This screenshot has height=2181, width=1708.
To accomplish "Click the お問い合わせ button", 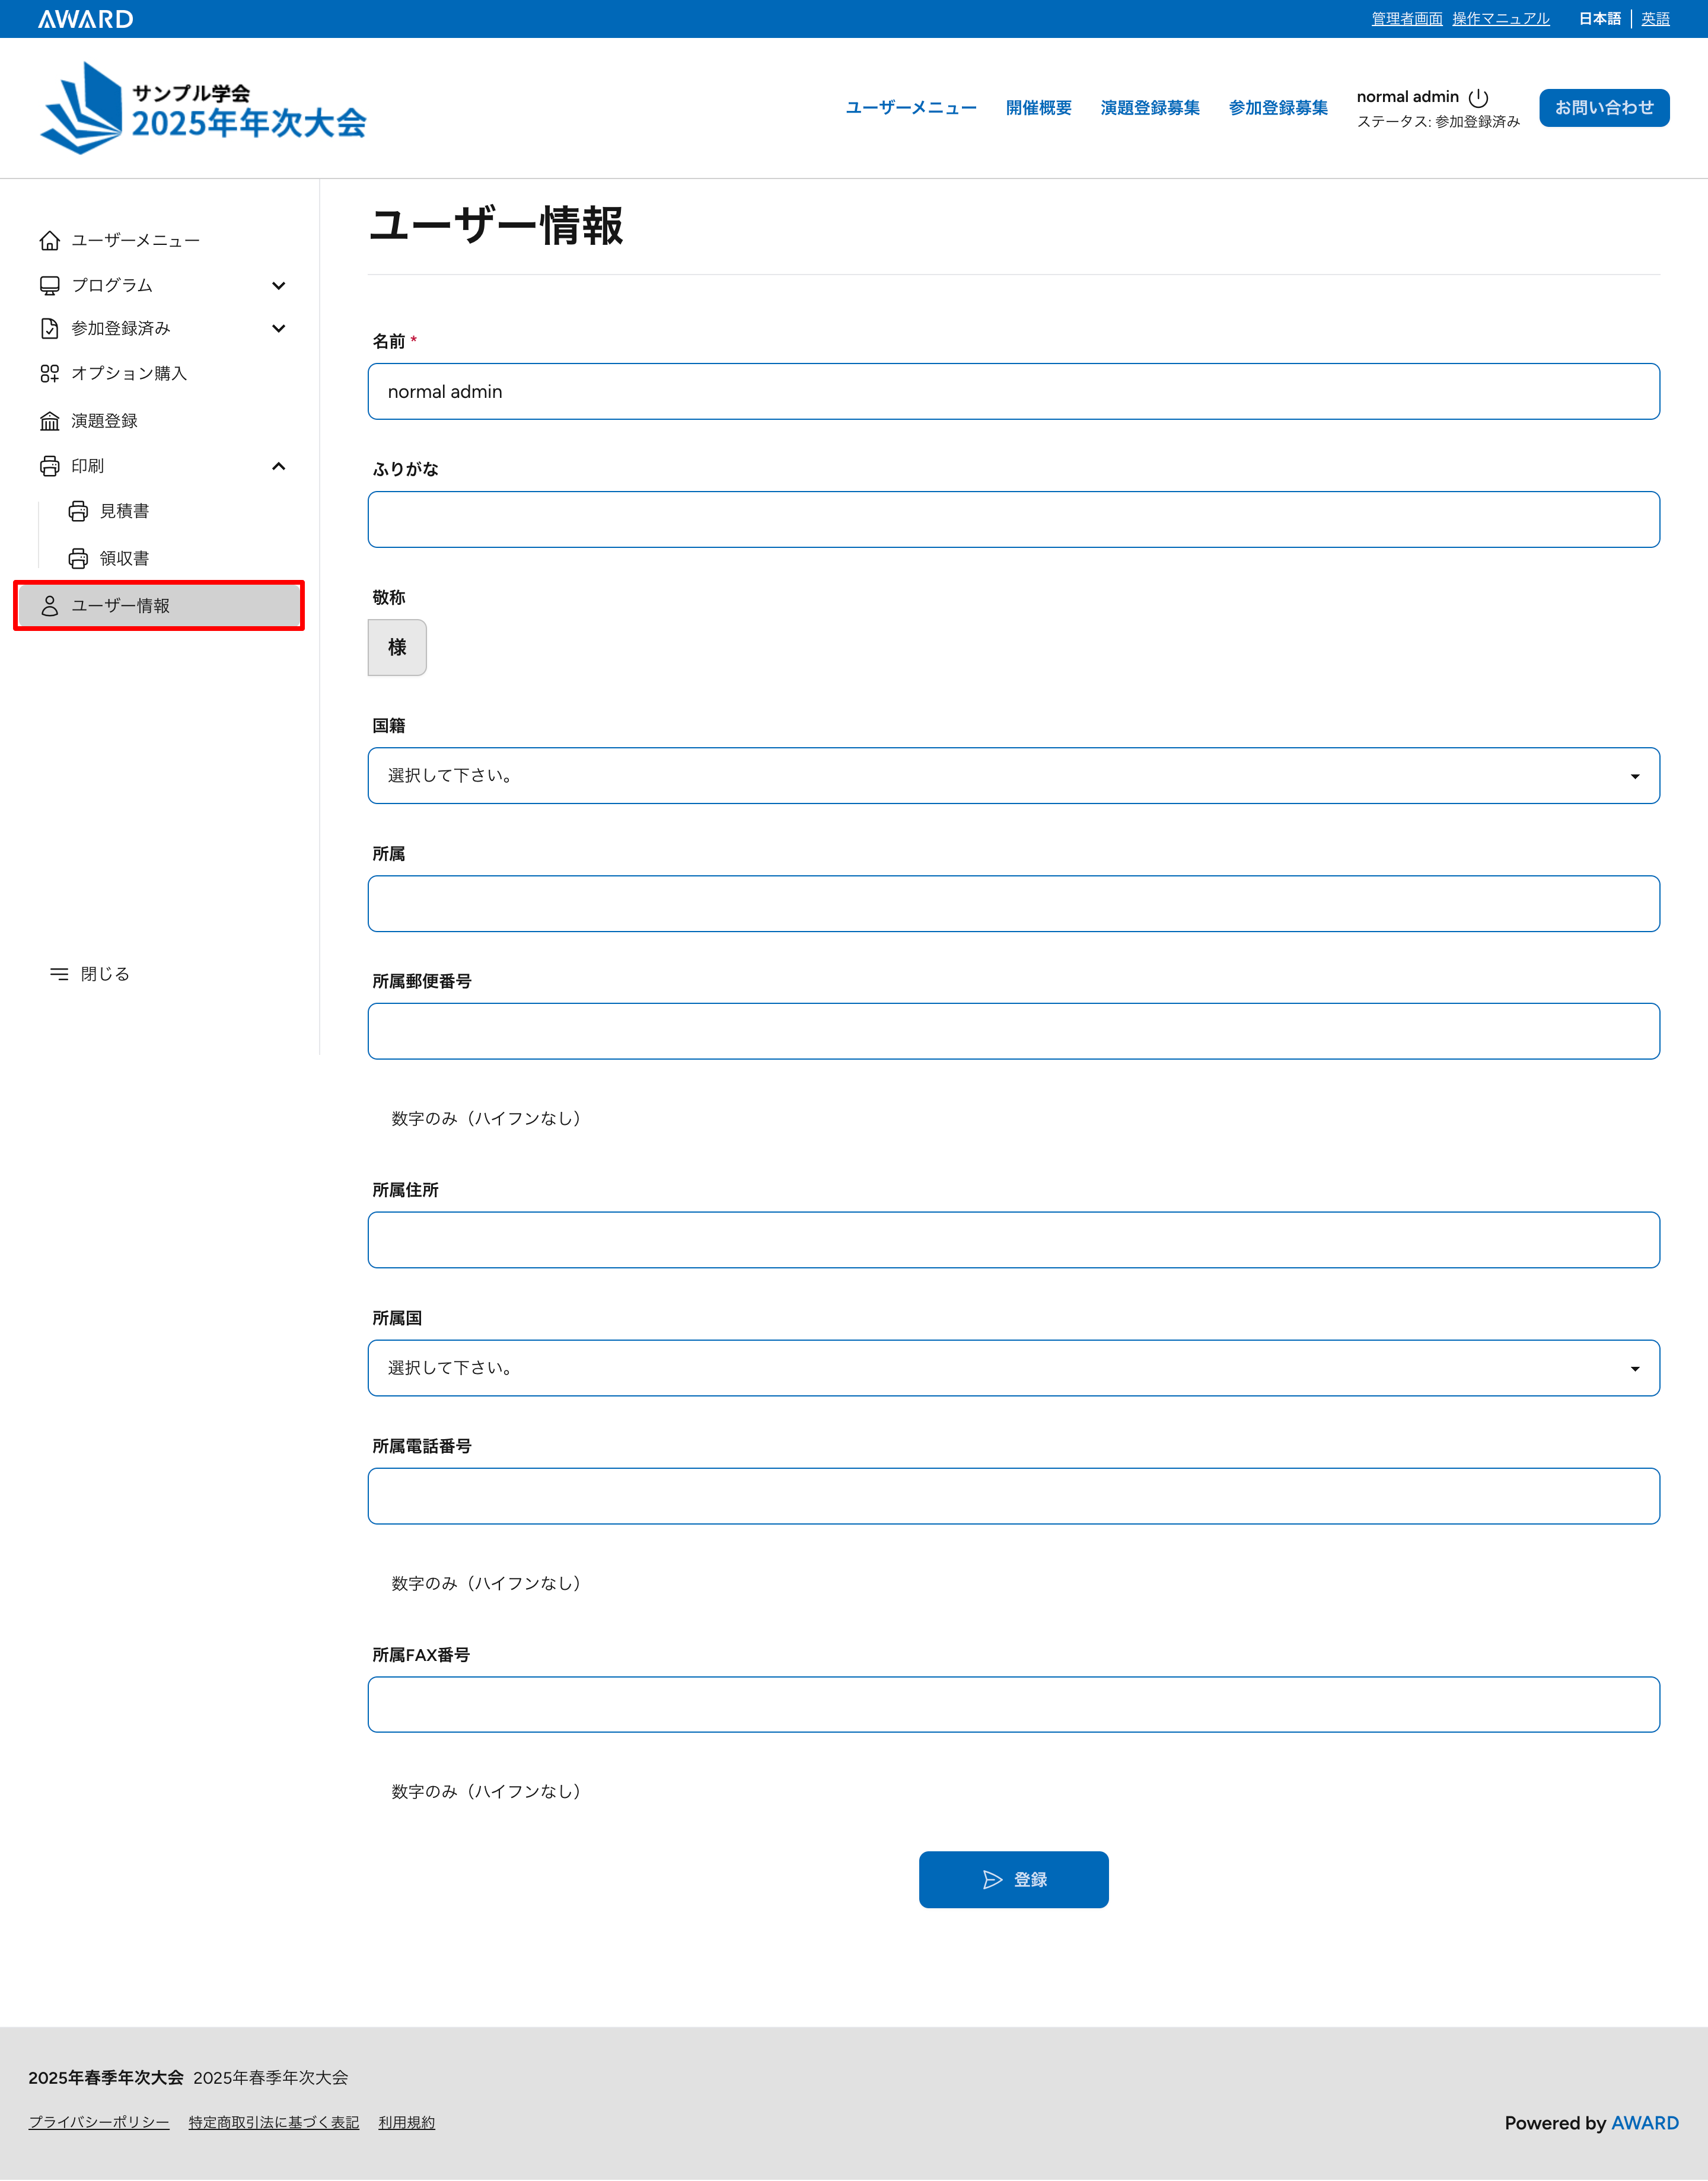I will pos(1604,108).
